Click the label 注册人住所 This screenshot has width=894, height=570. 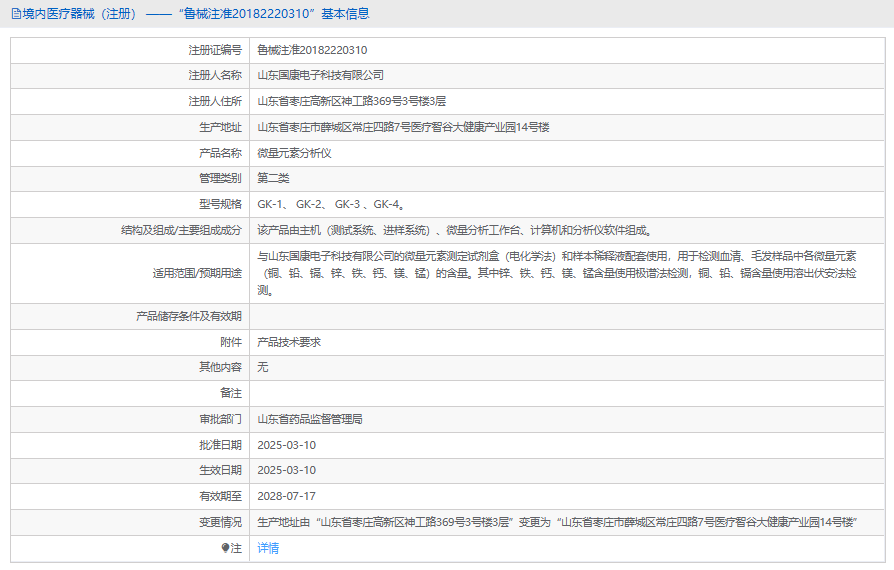[215, 101]
